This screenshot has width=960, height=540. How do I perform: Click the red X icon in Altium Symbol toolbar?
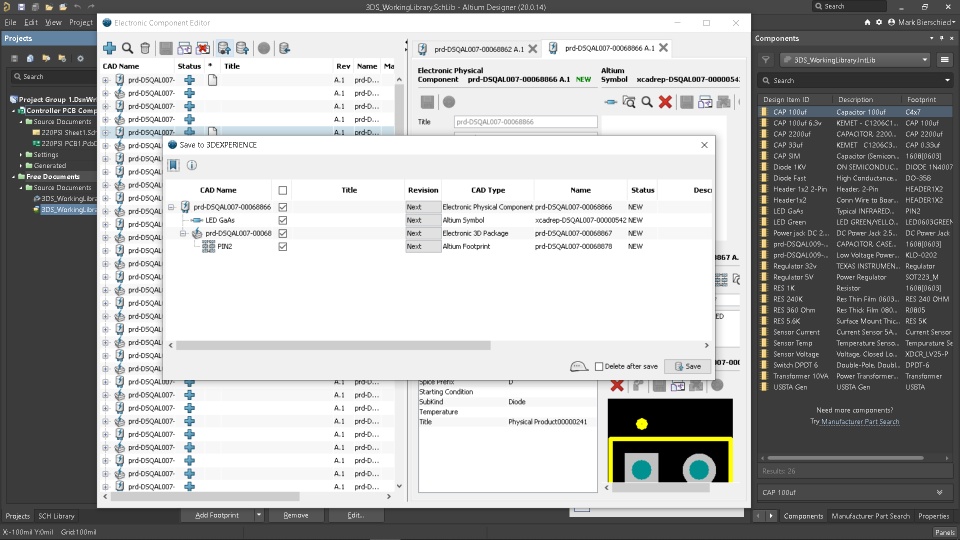[x=666, y=102]
